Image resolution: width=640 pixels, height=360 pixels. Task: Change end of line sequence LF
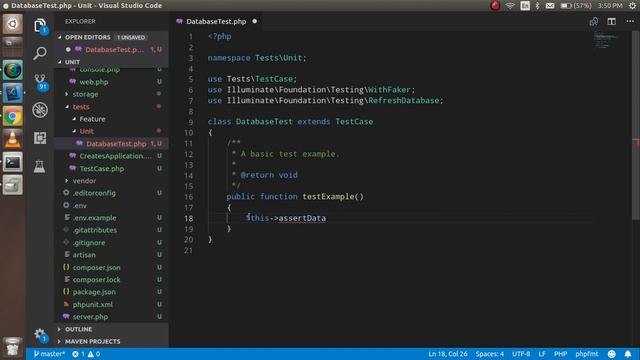(x=542, y=354)
